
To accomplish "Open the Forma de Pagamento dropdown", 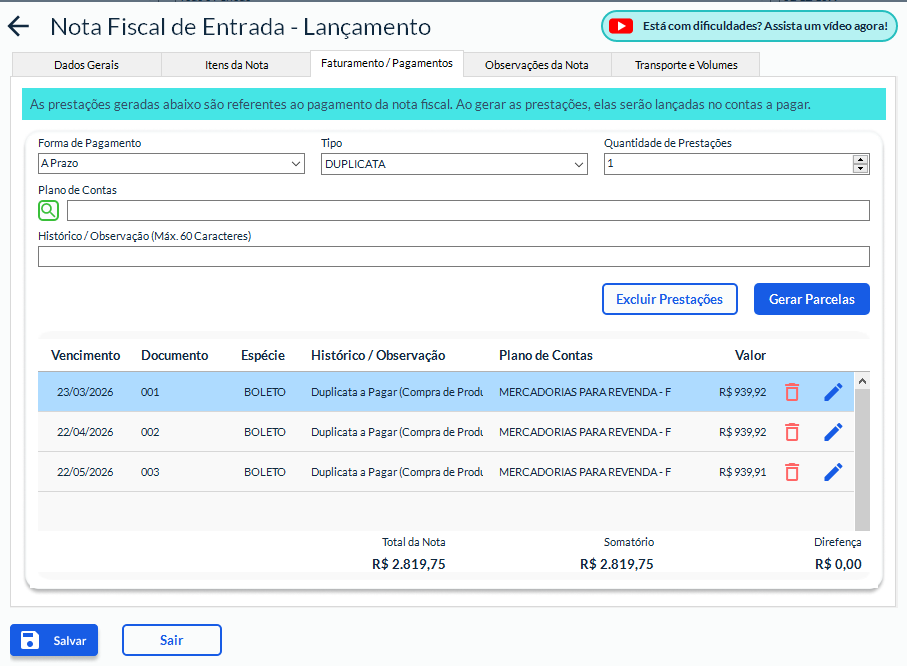I will coord(170,164).
